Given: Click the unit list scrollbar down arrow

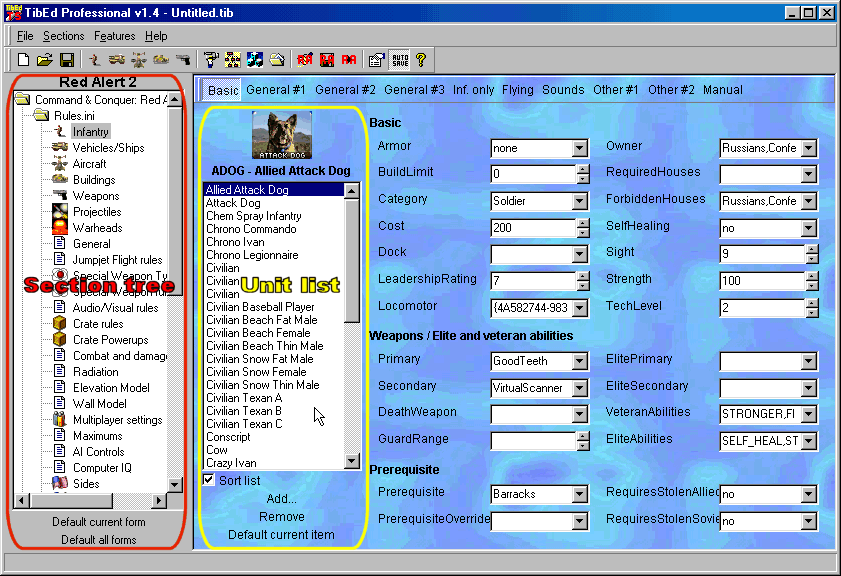Looking at the screenshot, I should 352,461.
